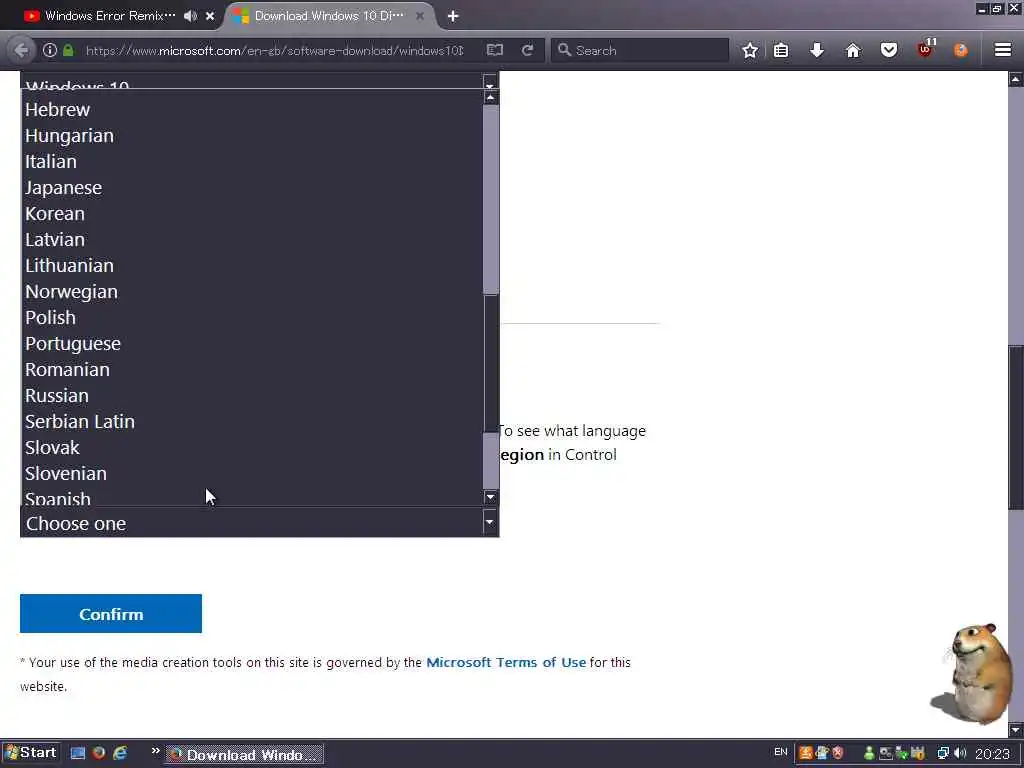Expand the quick launch overflow chevron

(155, 751)
